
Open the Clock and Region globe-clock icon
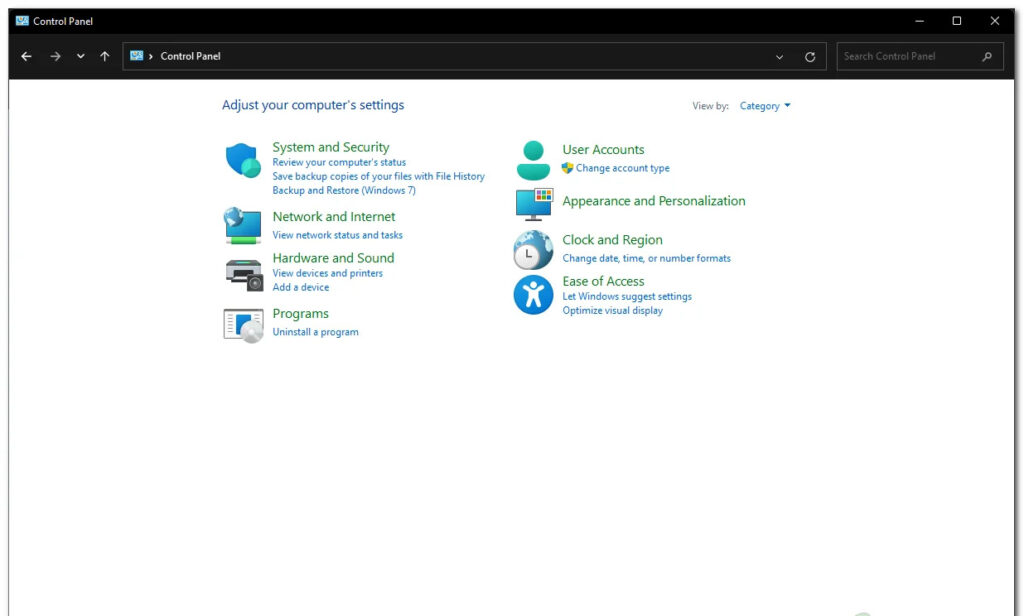(x=533, y=250)
